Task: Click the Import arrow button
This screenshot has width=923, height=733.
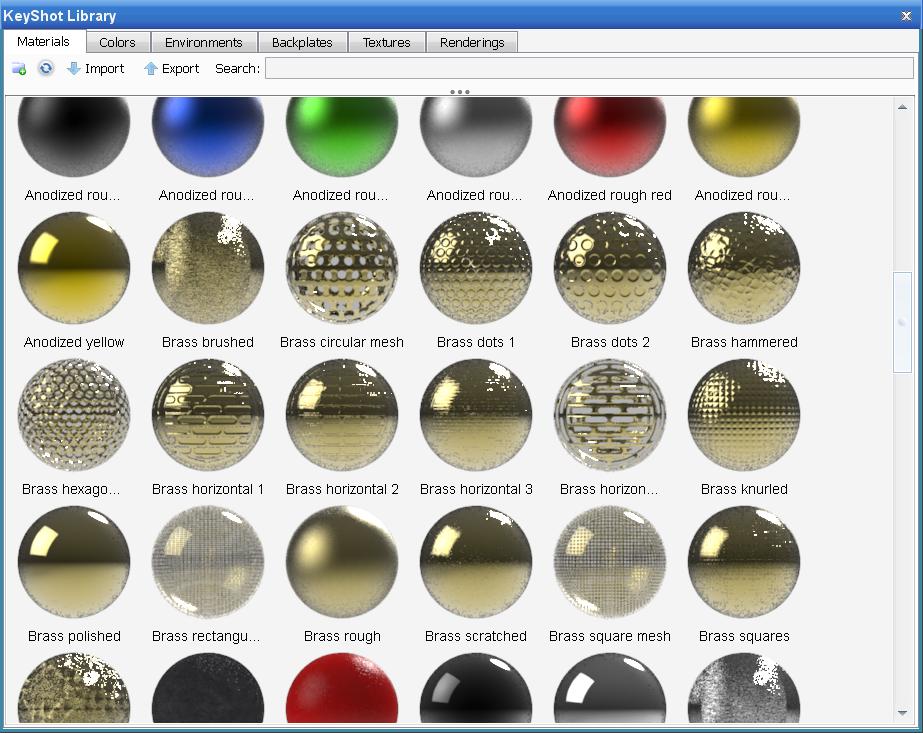Action: pos(96,69)
